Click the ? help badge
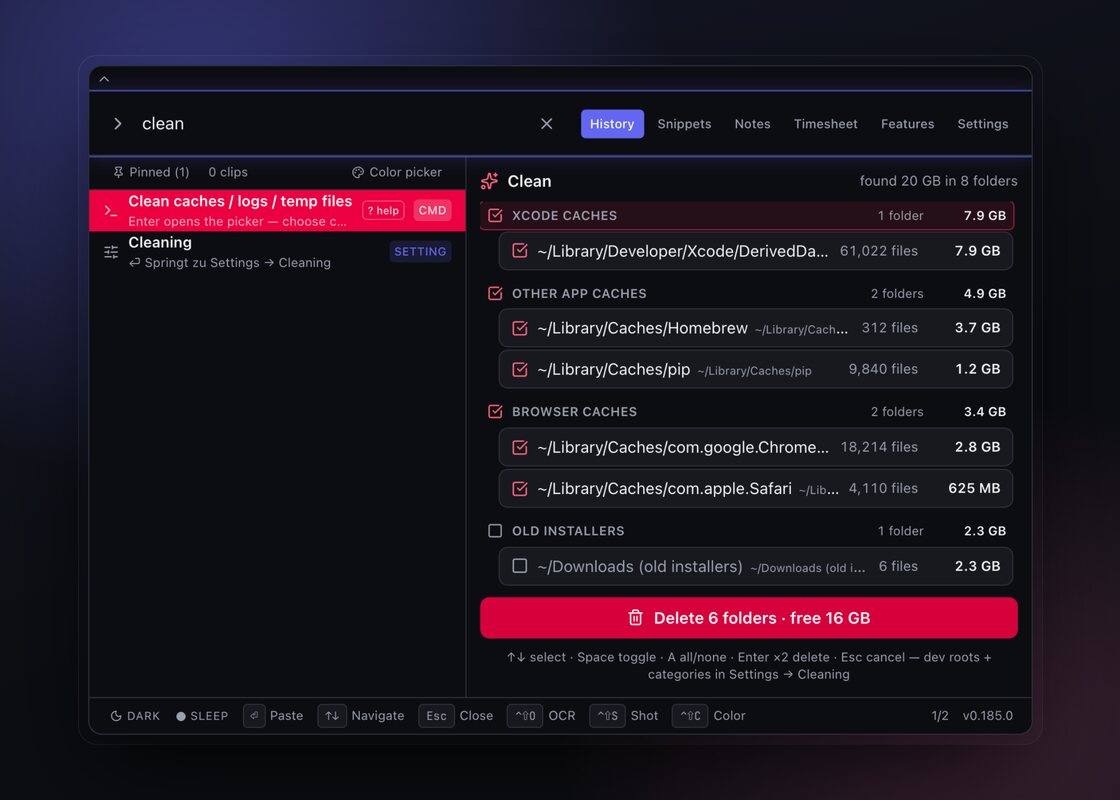This screenshot has height=800, width=1120. [x=384, y=211]
